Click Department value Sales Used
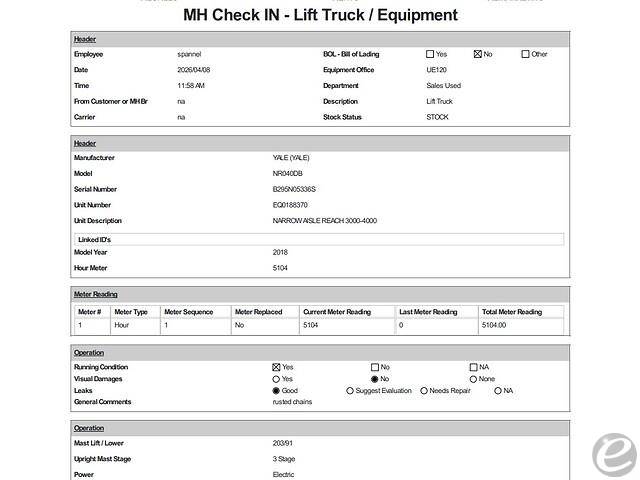The image size is (640, 480). pyautogui.click(x=444, y=86)
